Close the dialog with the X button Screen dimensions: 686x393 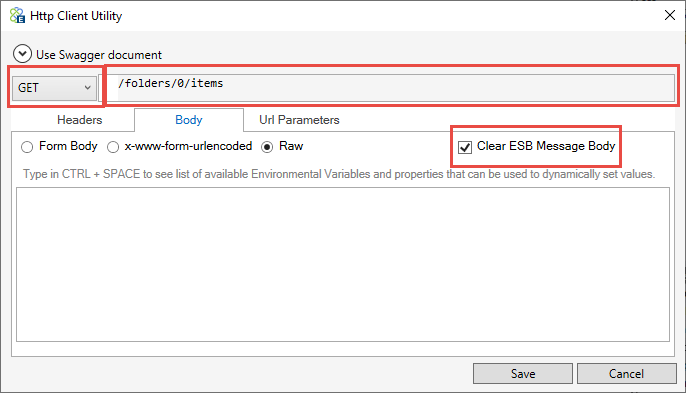point(669,15)
